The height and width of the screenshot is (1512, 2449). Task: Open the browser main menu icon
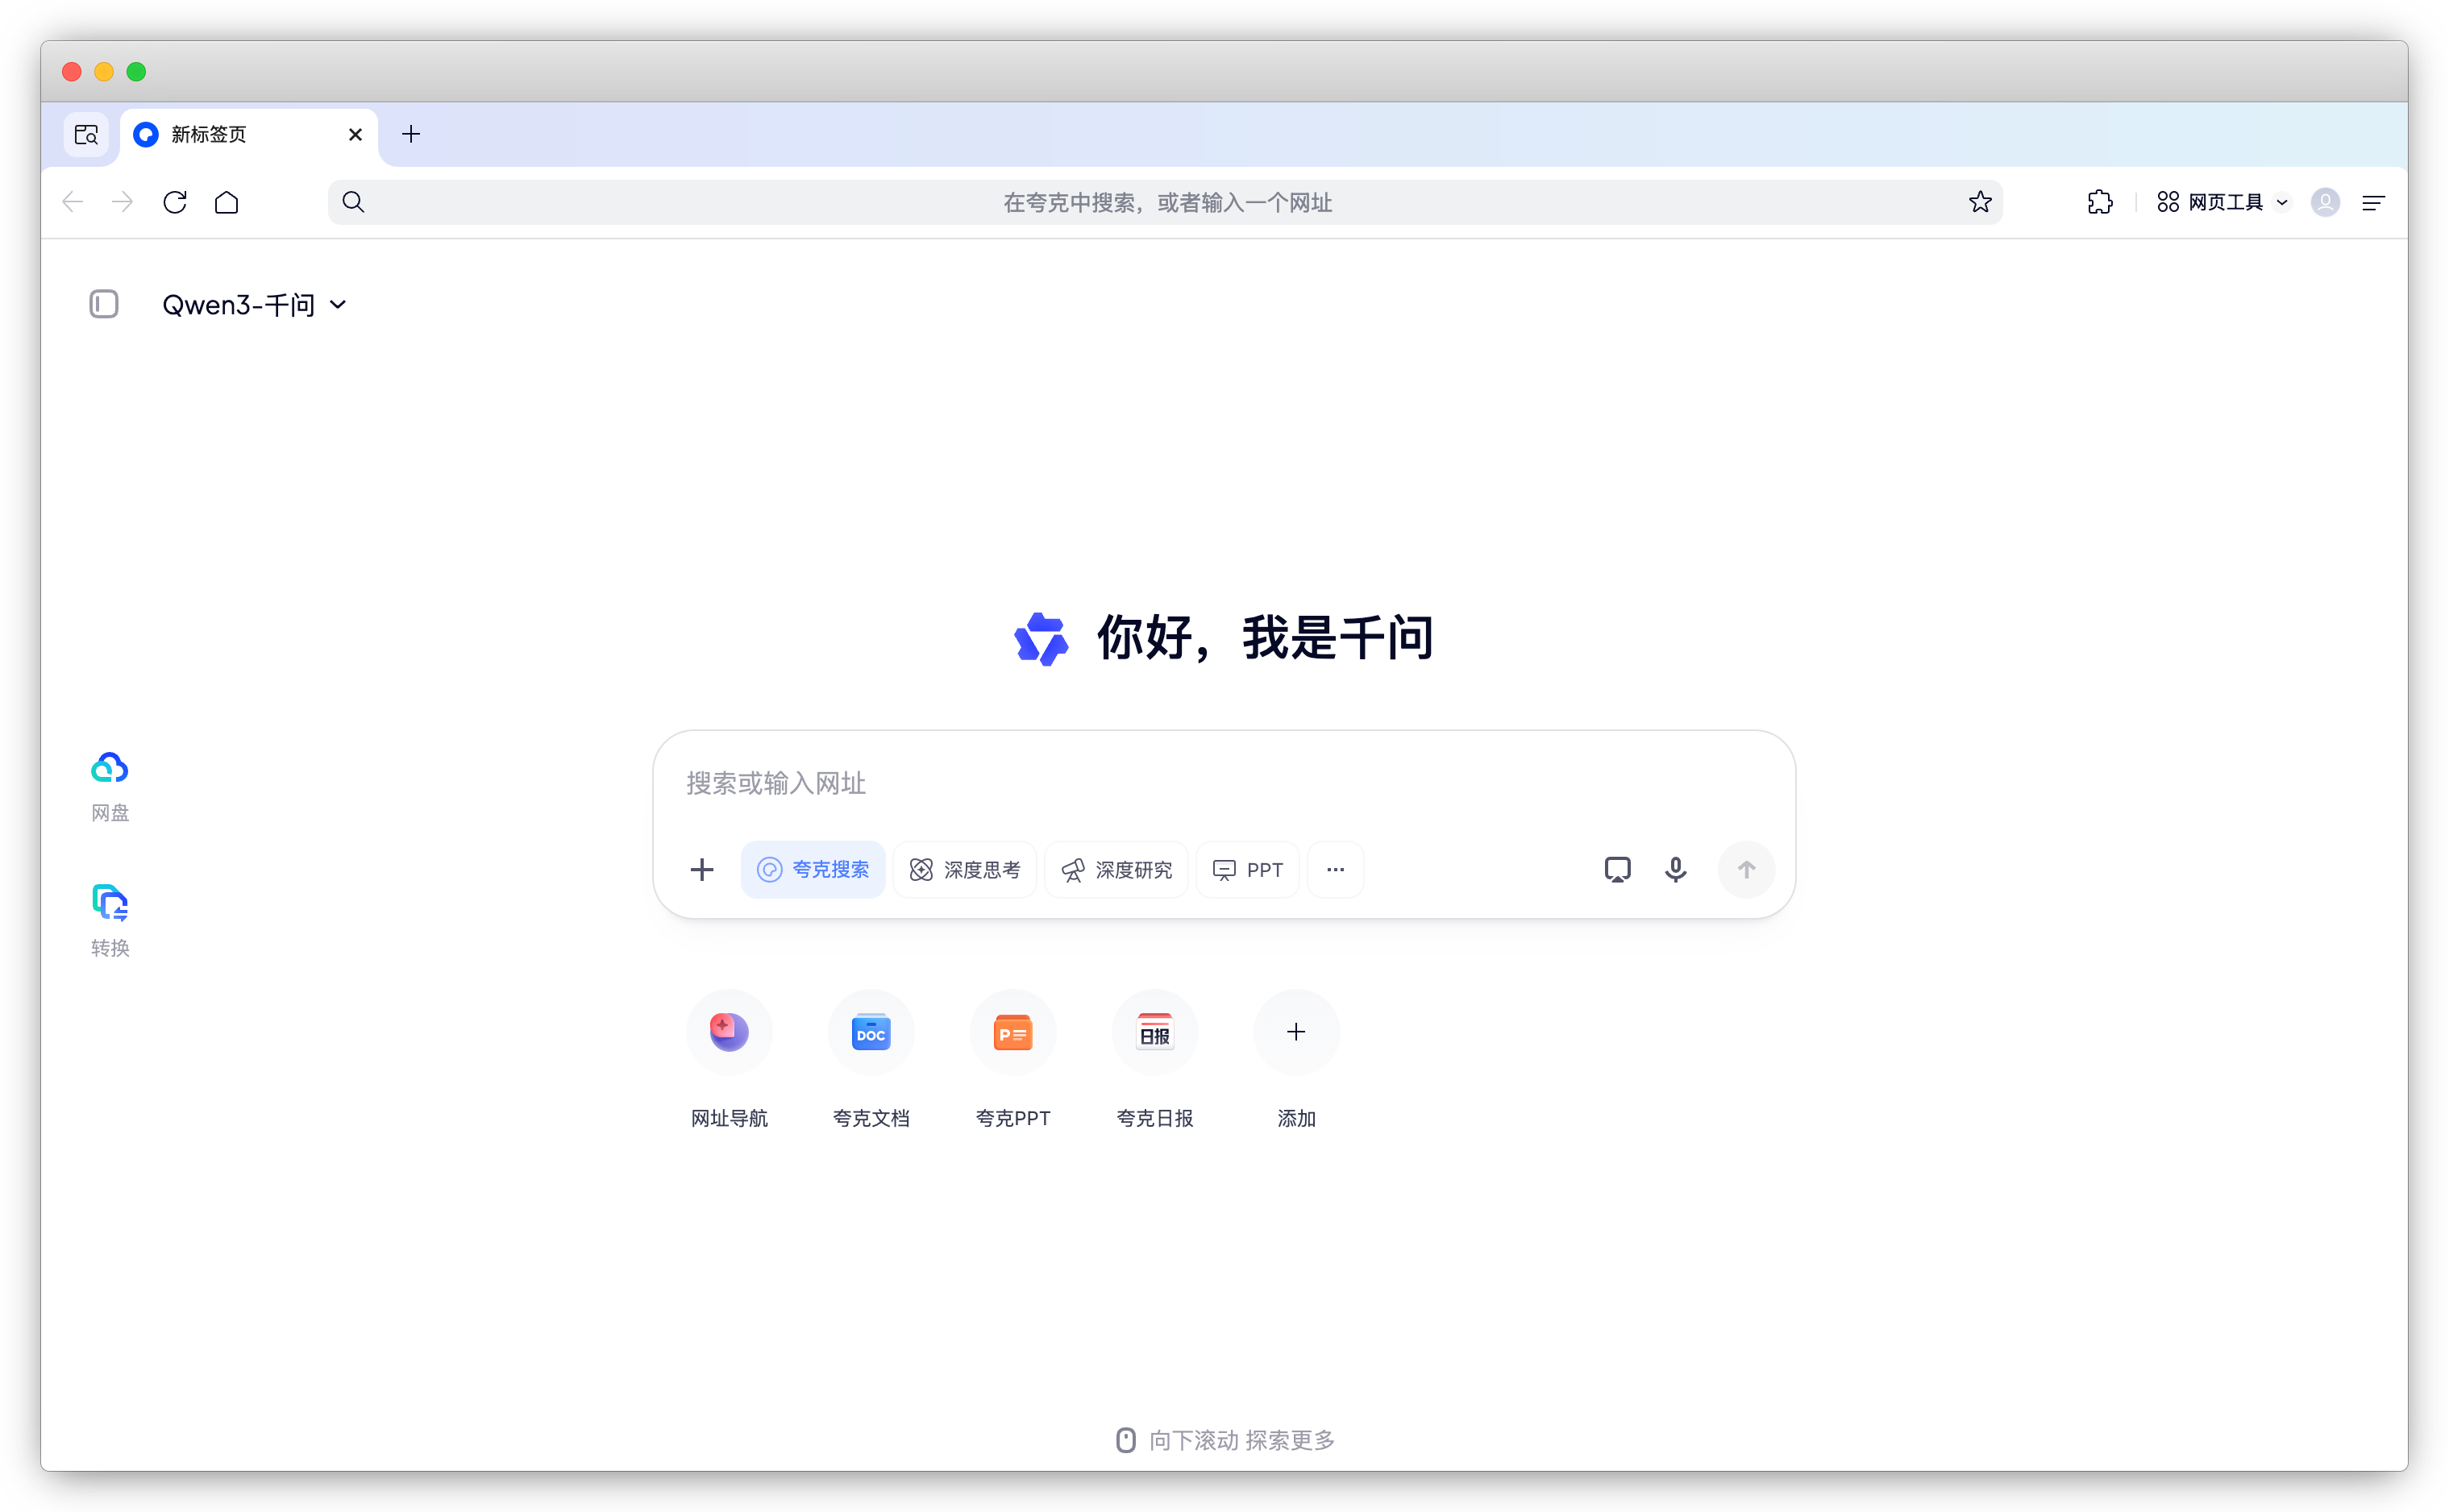pos(2373,203)
